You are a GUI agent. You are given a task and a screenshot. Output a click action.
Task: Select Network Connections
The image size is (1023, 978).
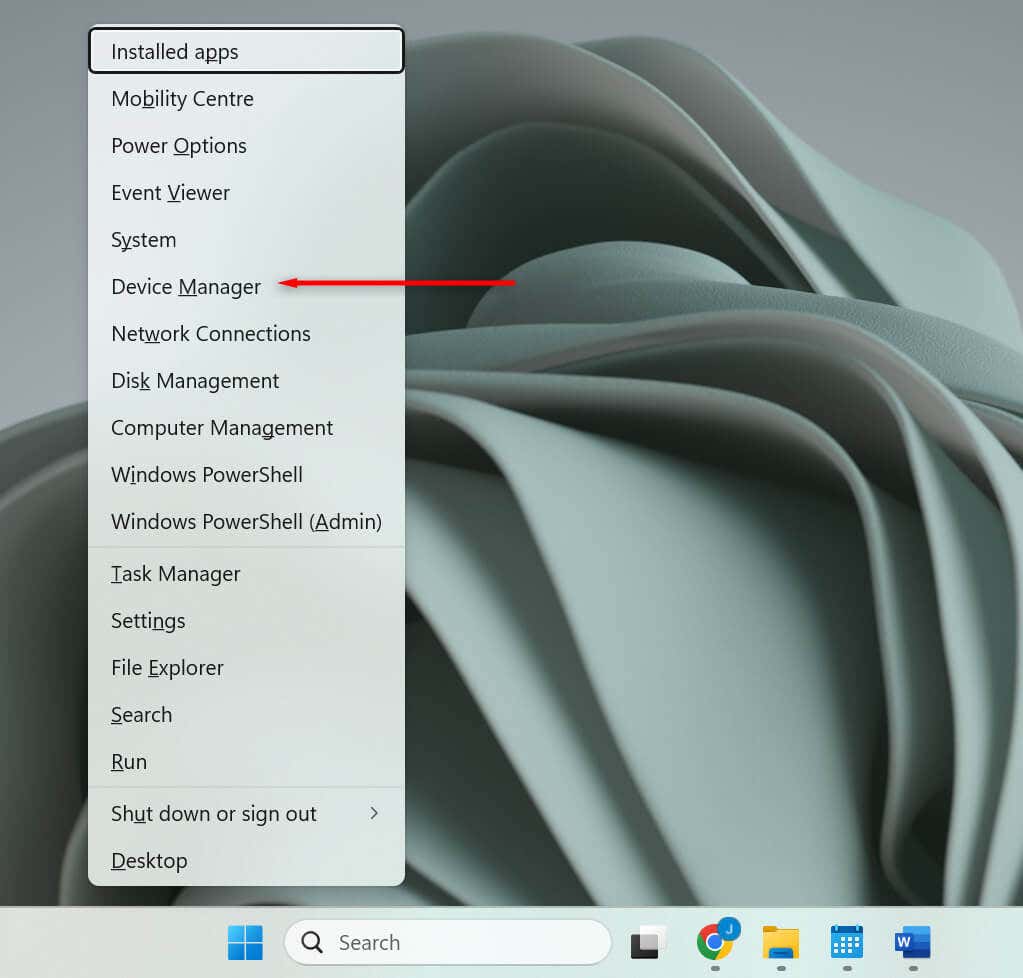click(x=211, y=334)
